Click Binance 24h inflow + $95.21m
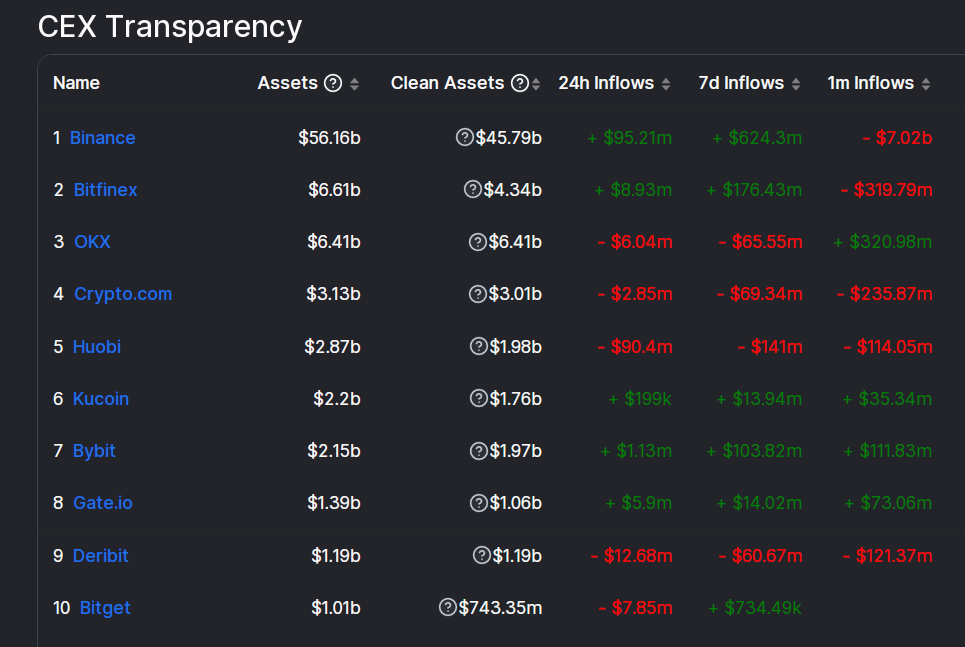 click(630, 138)
